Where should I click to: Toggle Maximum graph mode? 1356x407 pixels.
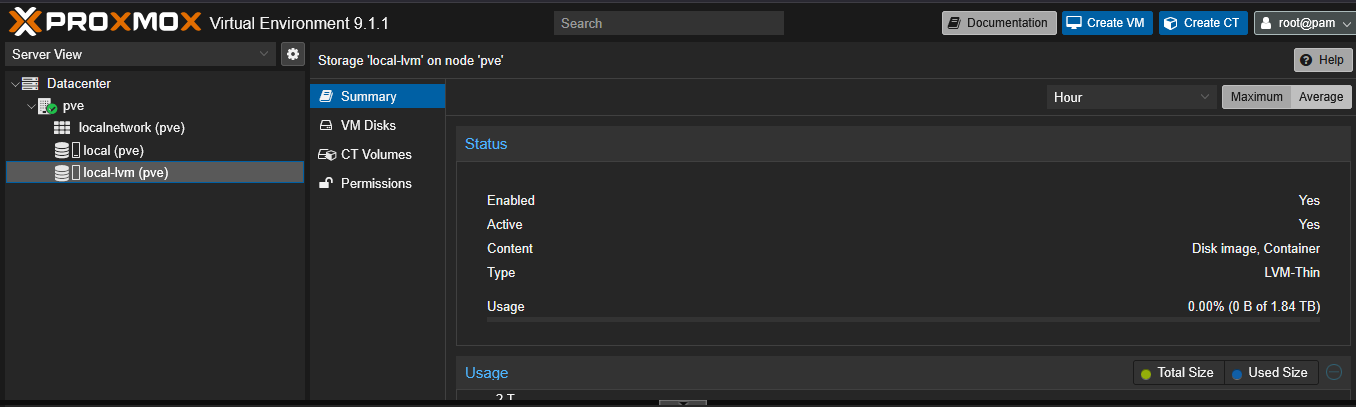(1256, 97)
